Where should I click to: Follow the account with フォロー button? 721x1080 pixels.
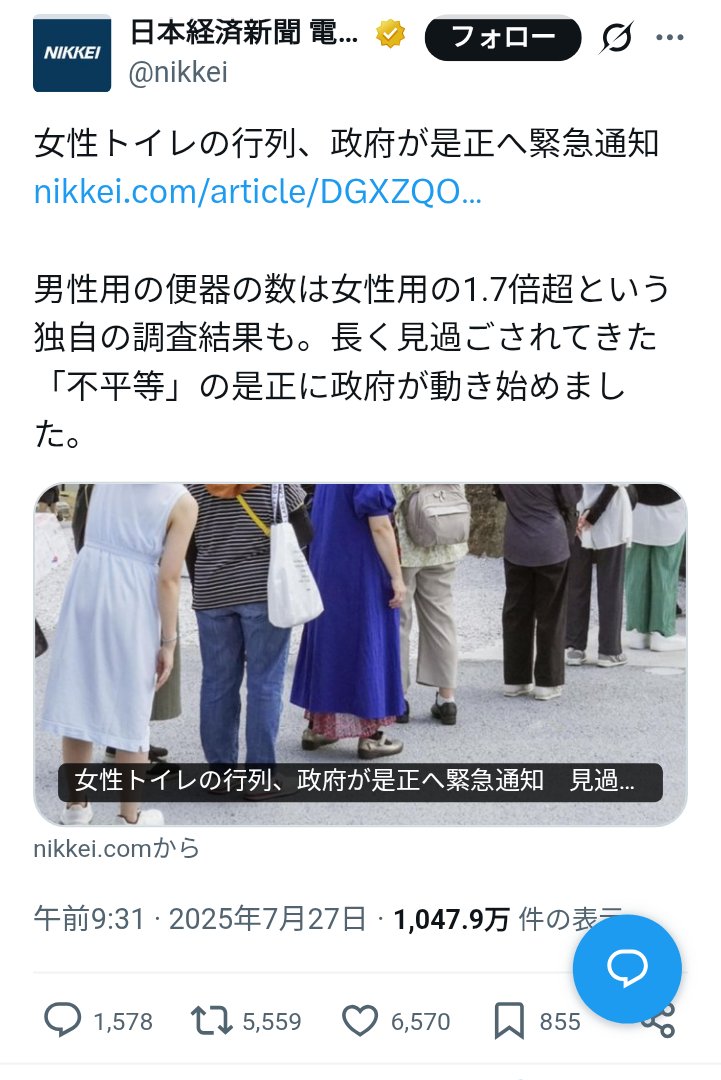[503, 37]
